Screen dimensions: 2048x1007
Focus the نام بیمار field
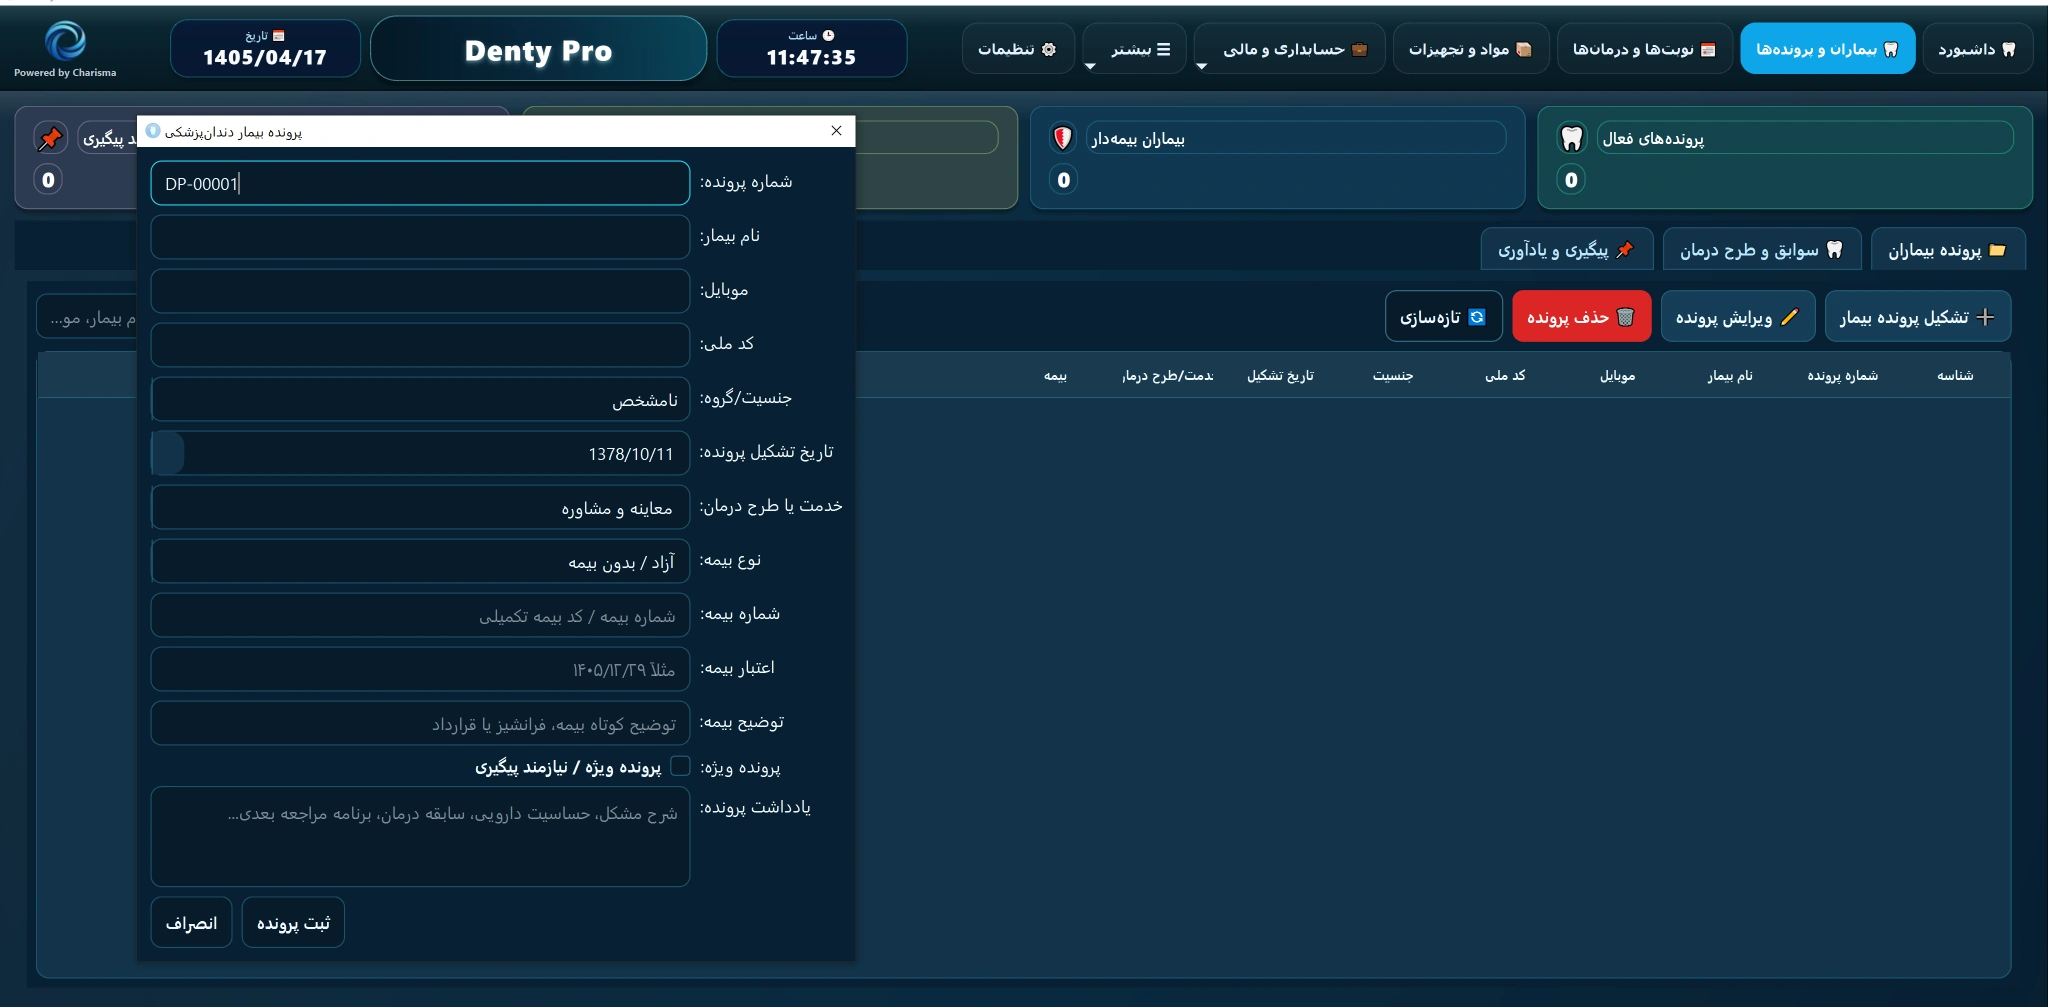click(420, 237)
